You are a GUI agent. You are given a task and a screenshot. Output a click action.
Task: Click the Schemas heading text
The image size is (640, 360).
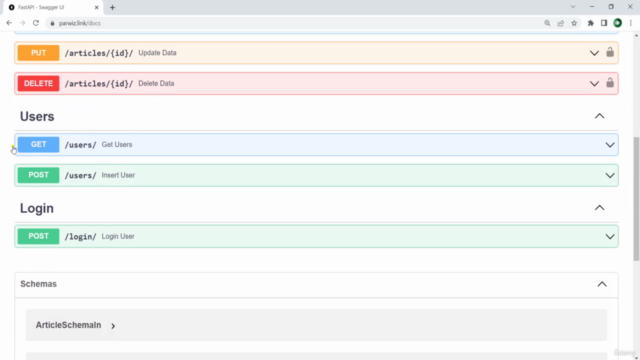[38, 284]
